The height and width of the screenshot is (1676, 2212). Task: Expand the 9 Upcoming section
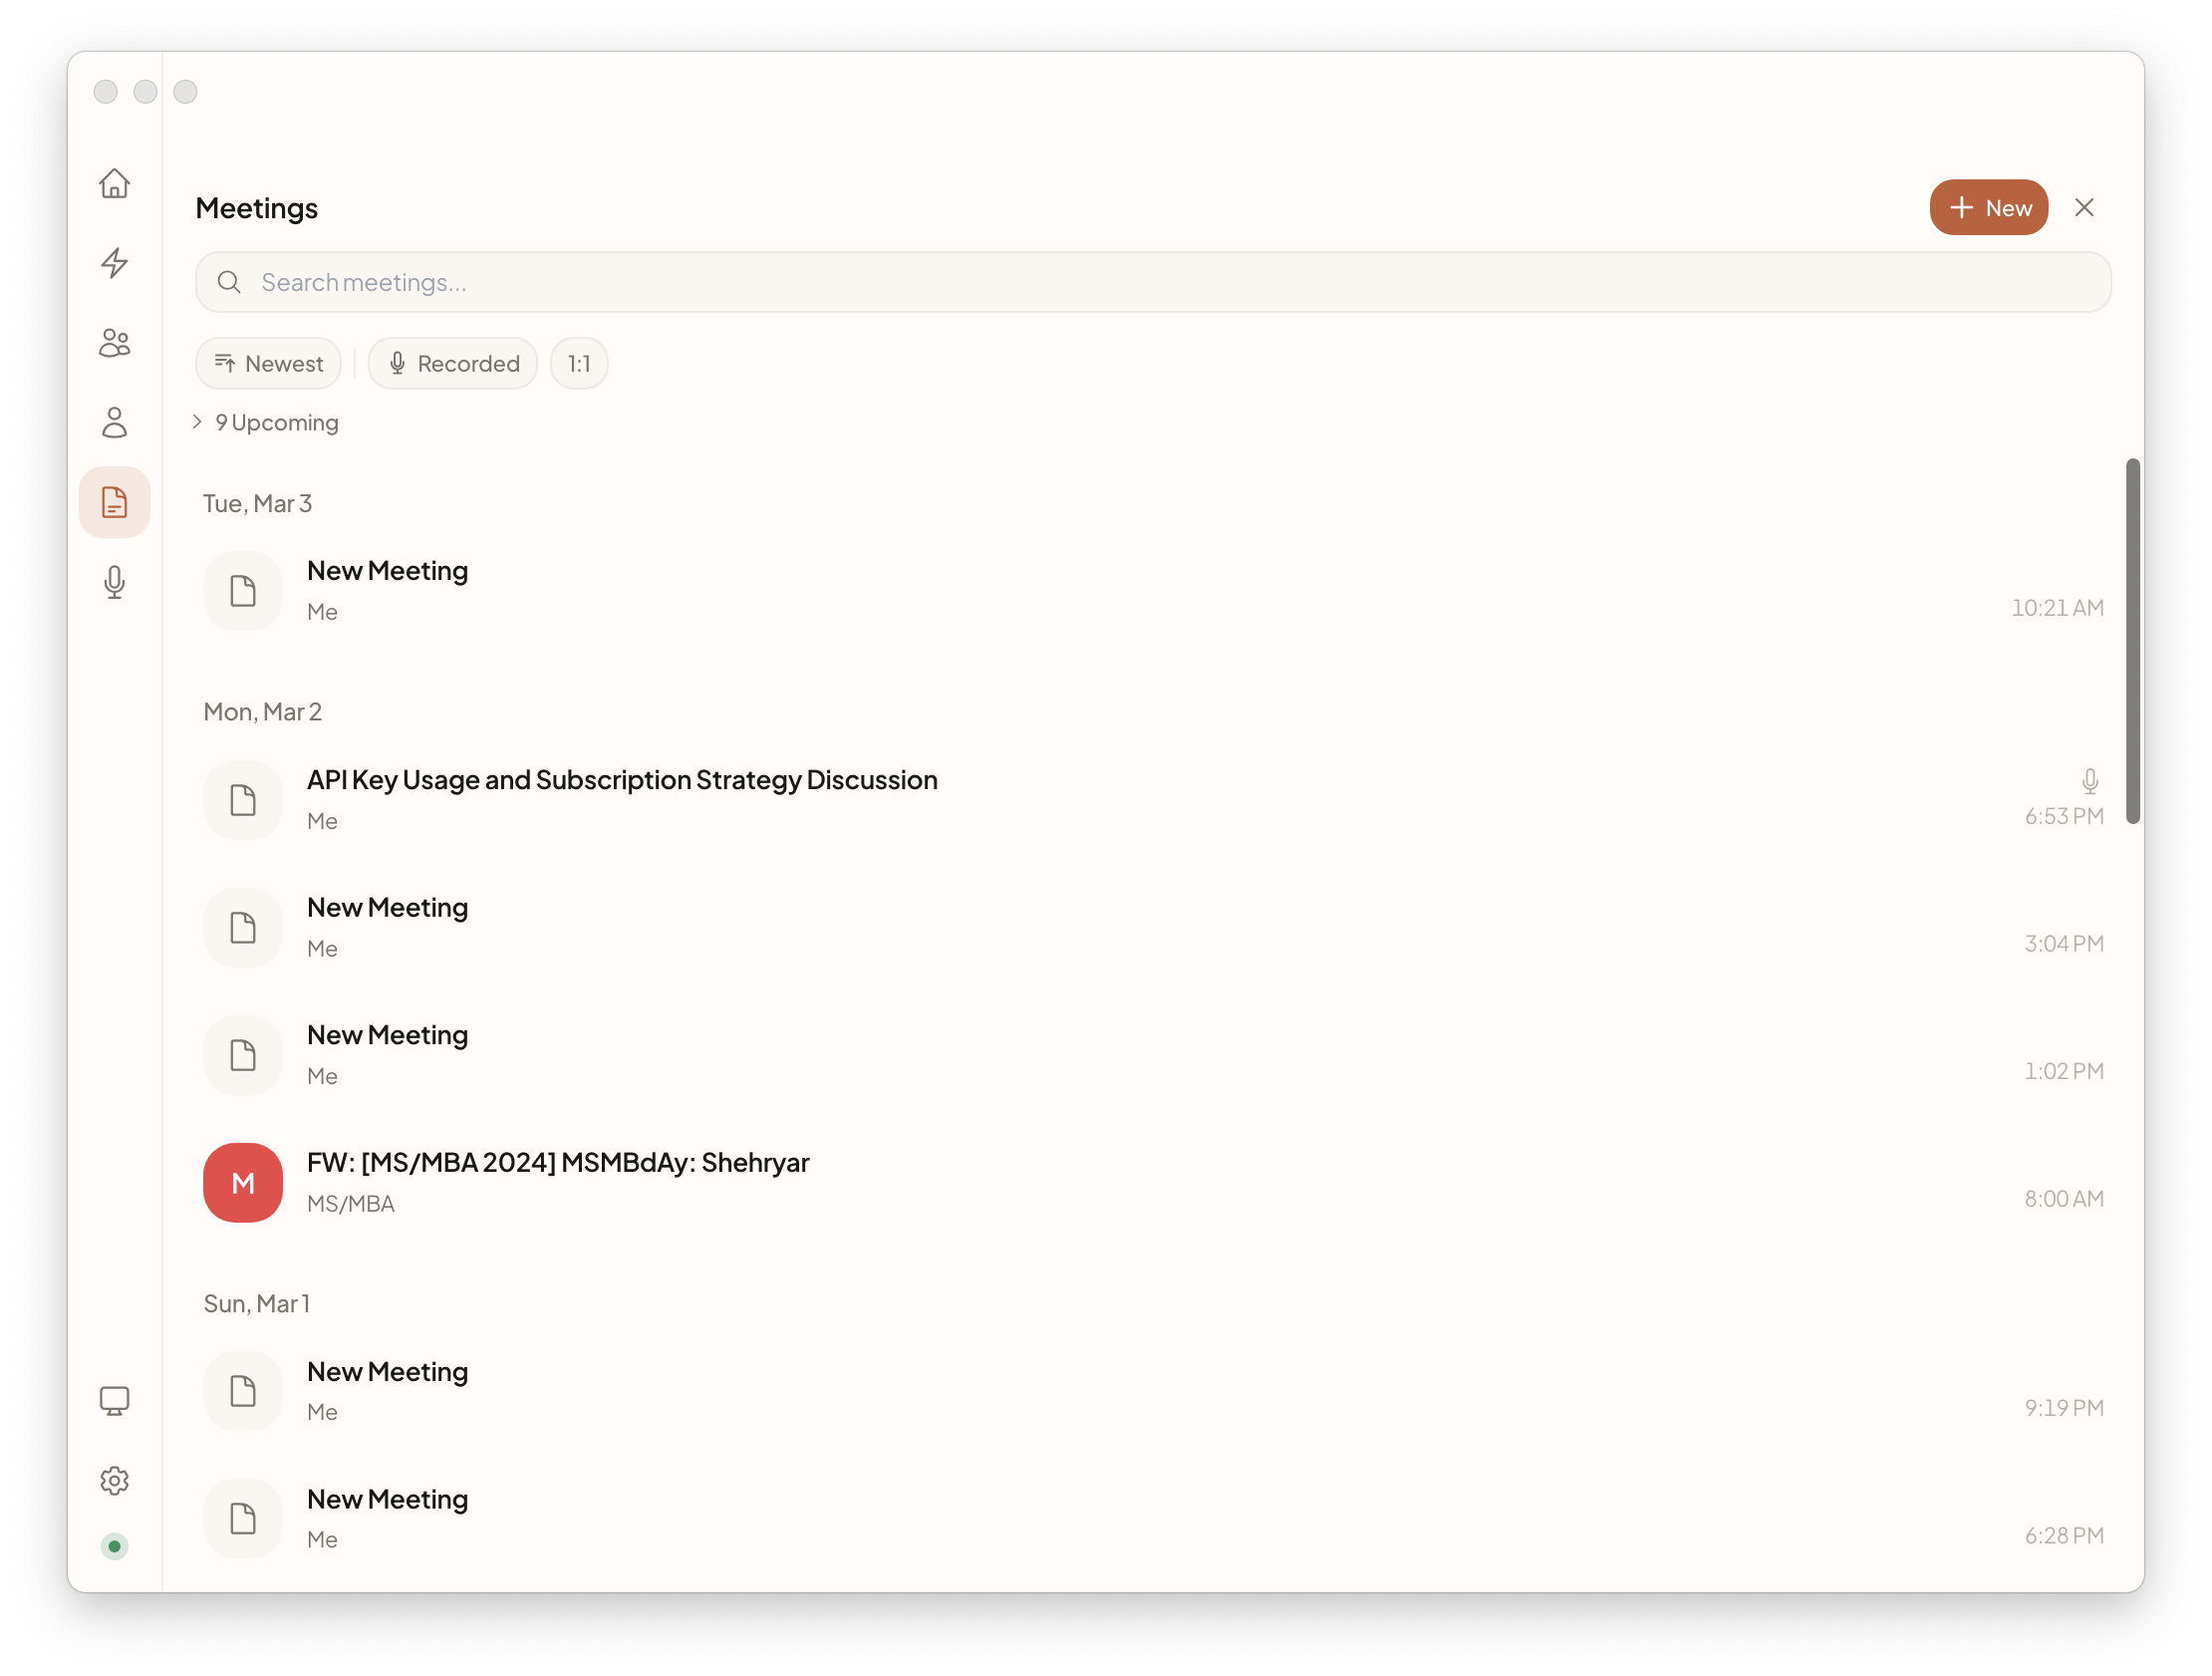266,422
